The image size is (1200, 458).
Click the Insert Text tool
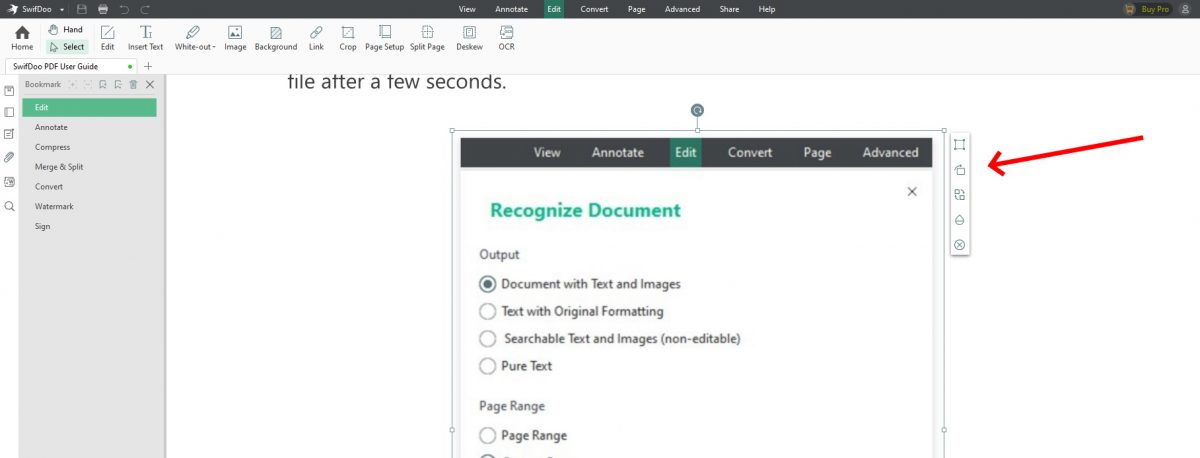(146, 38)
